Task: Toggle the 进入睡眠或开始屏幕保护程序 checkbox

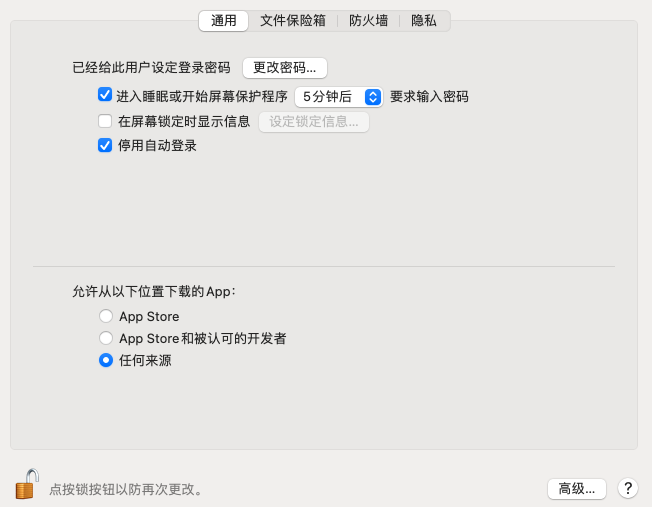Action: [105, 96]
